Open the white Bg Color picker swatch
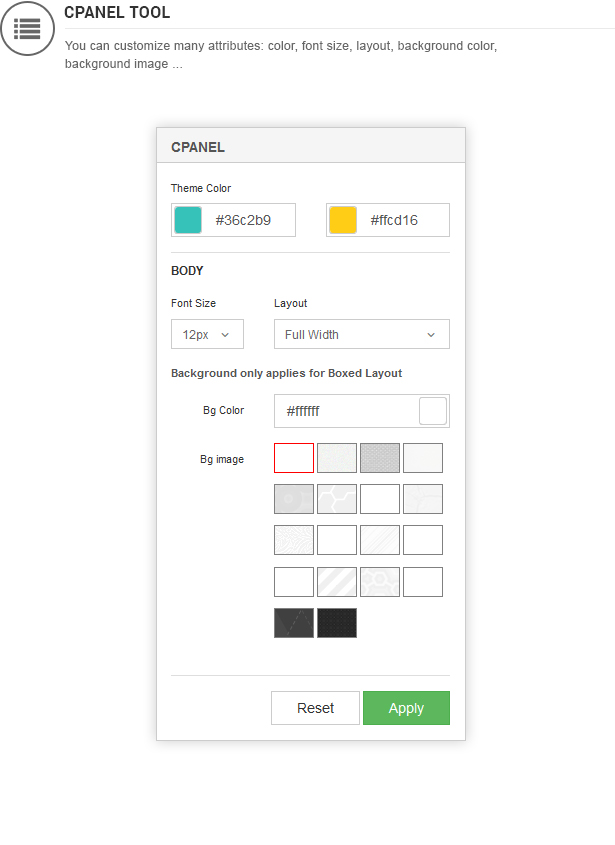Image resolution: width=615 pixels, height=845 pixels. pos(433,411)
